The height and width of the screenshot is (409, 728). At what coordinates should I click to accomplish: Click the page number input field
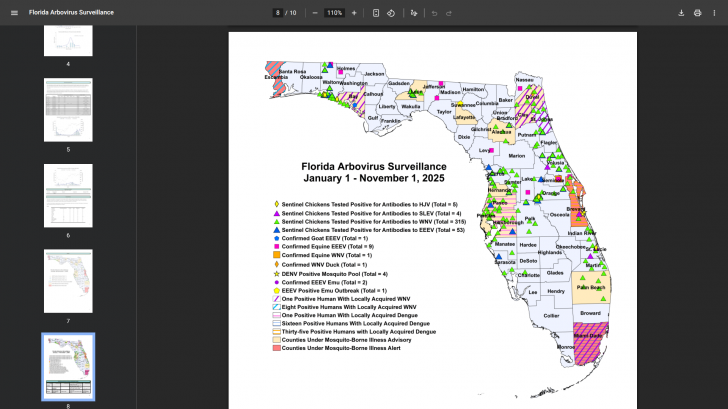point(277,13)
